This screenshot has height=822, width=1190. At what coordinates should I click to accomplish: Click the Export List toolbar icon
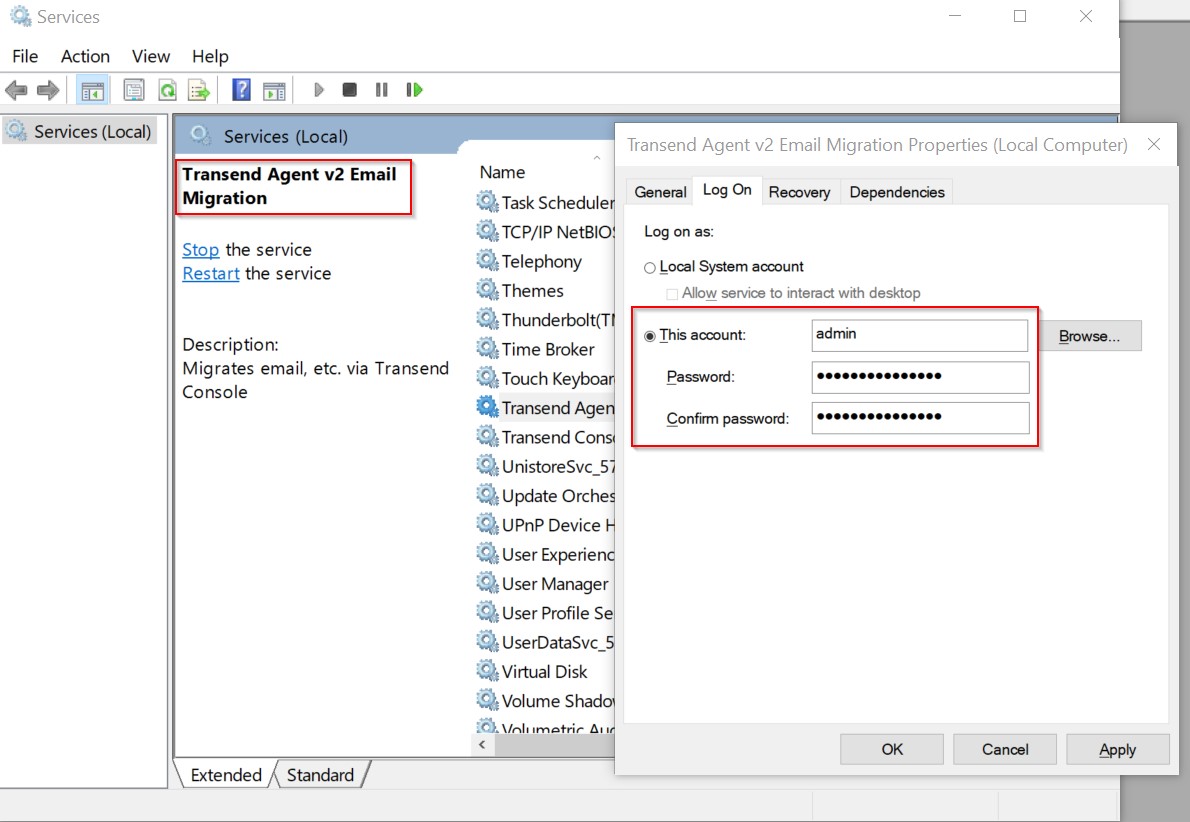coord(199,90)
